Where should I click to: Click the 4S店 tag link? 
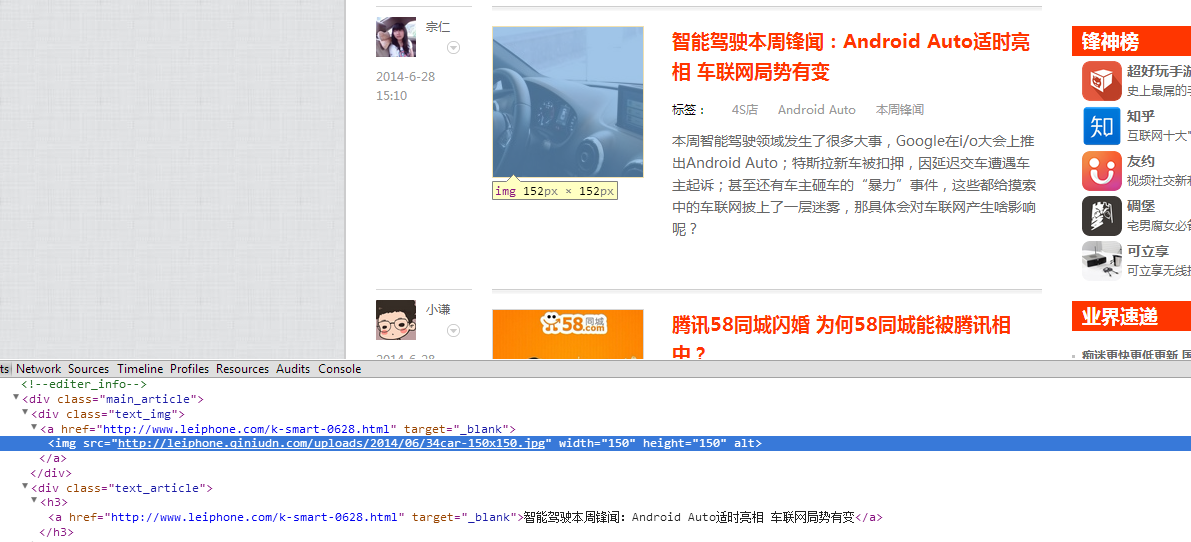[x=744, y=110]
